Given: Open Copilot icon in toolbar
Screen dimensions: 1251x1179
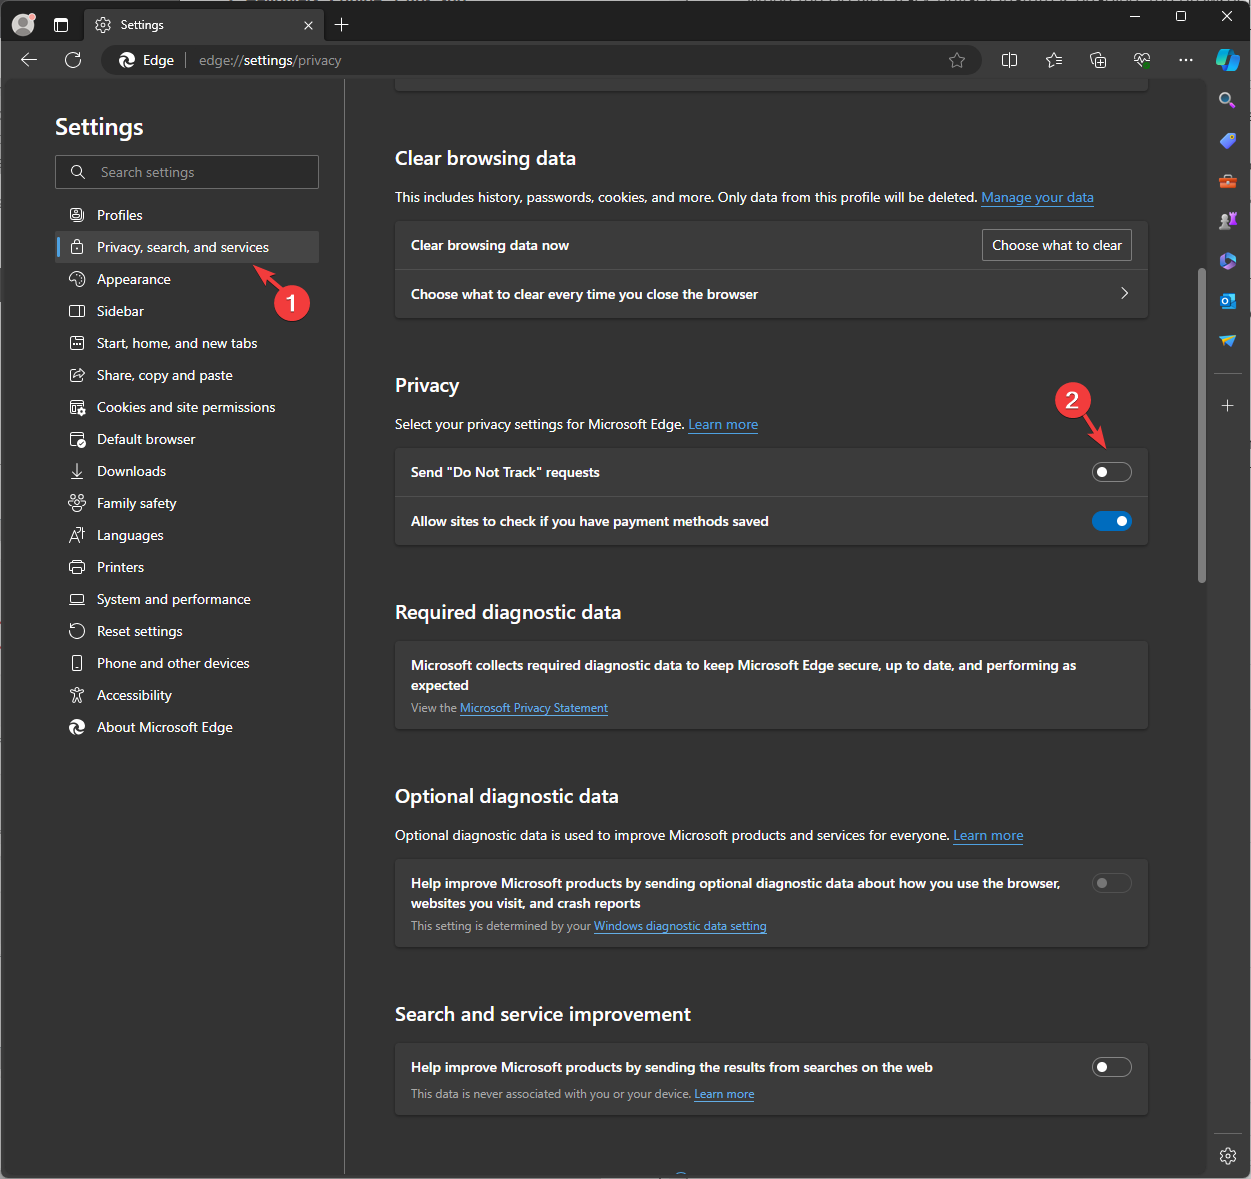Looking at the screenshot, I should [x=1228, y=60].
